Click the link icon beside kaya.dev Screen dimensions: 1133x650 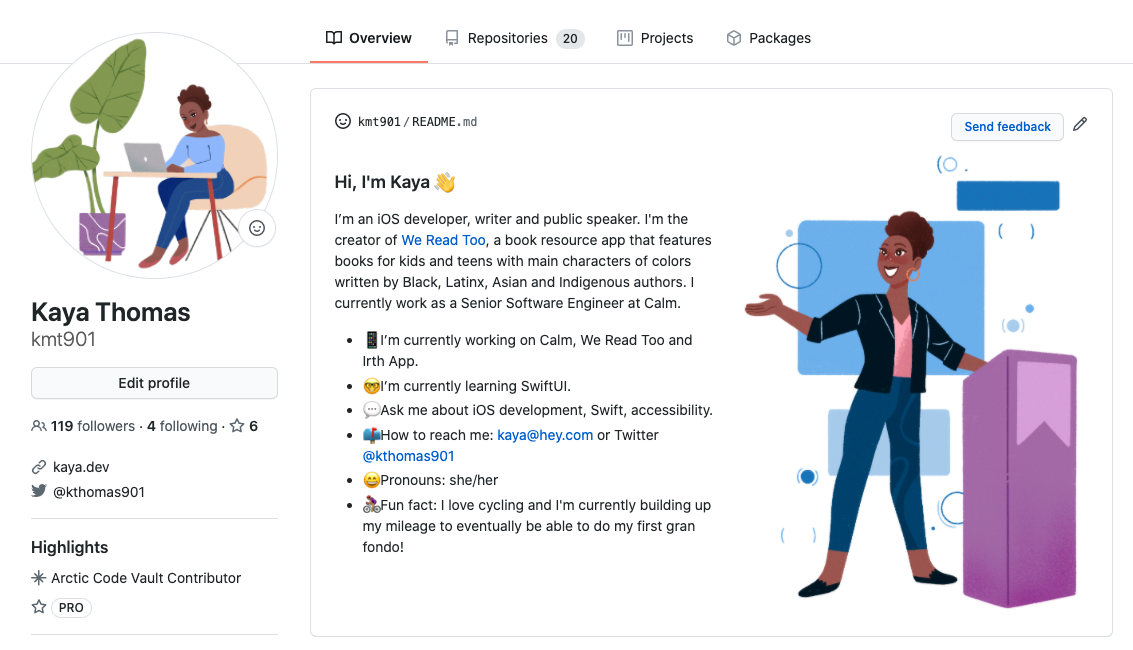tap(39, 467)
